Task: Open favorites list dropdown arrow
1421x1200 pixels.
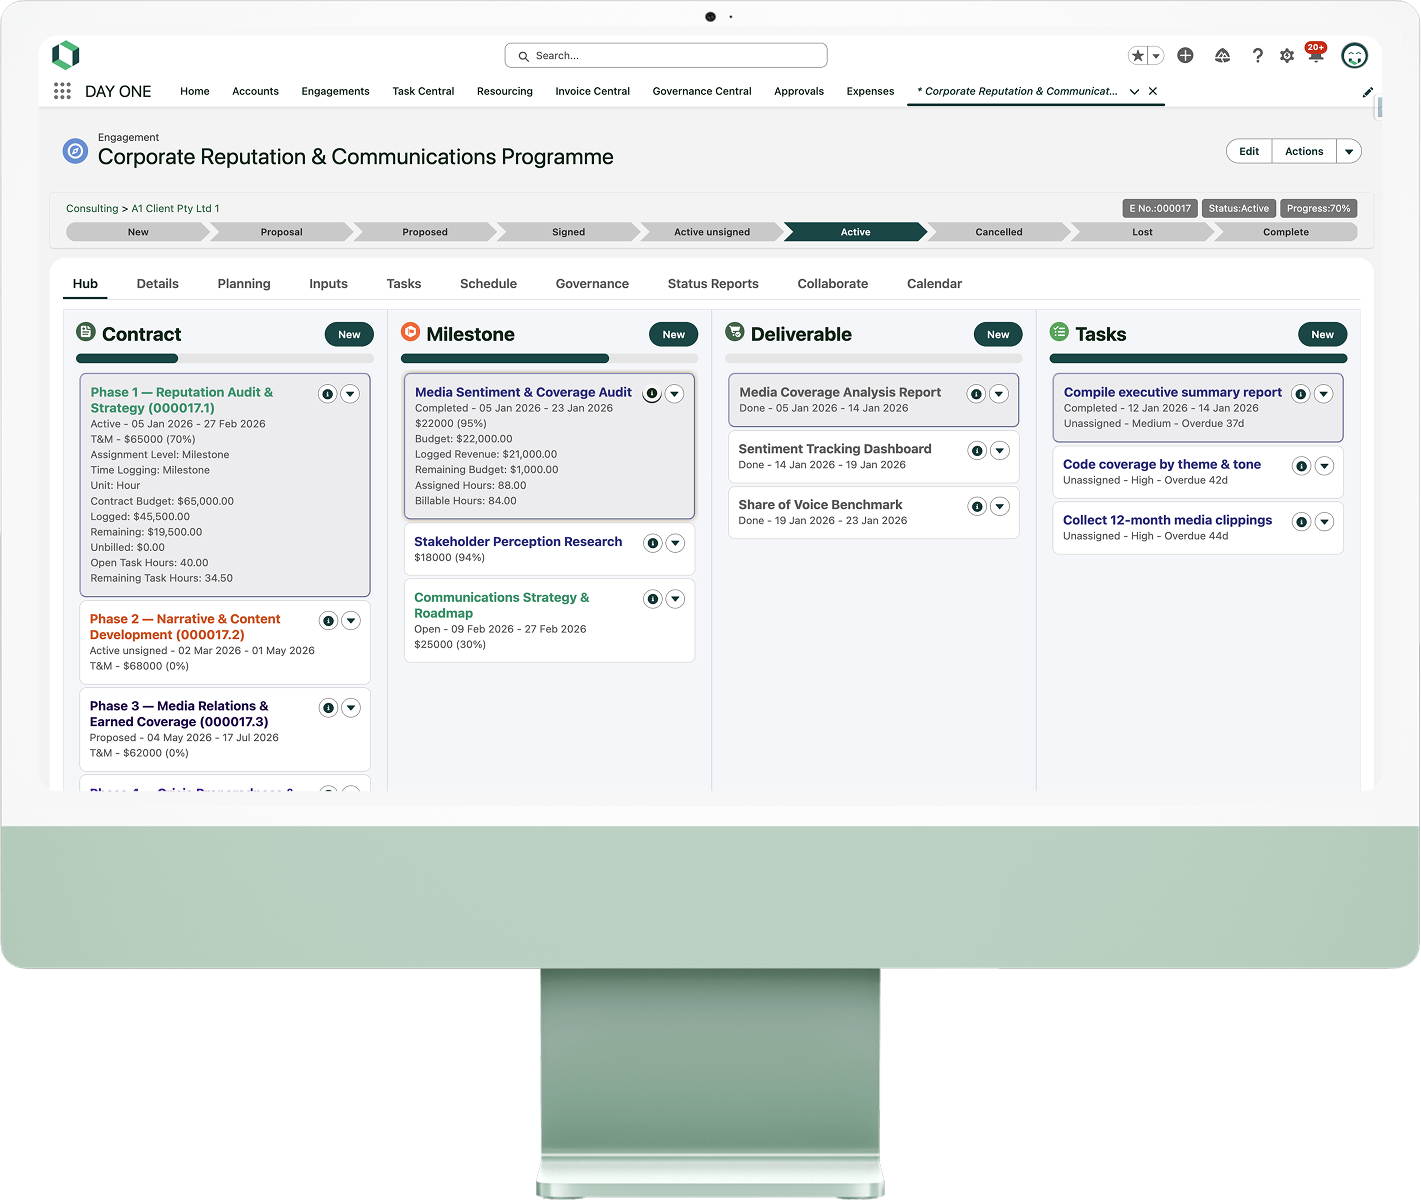Action: click(x=1156, y=56)
